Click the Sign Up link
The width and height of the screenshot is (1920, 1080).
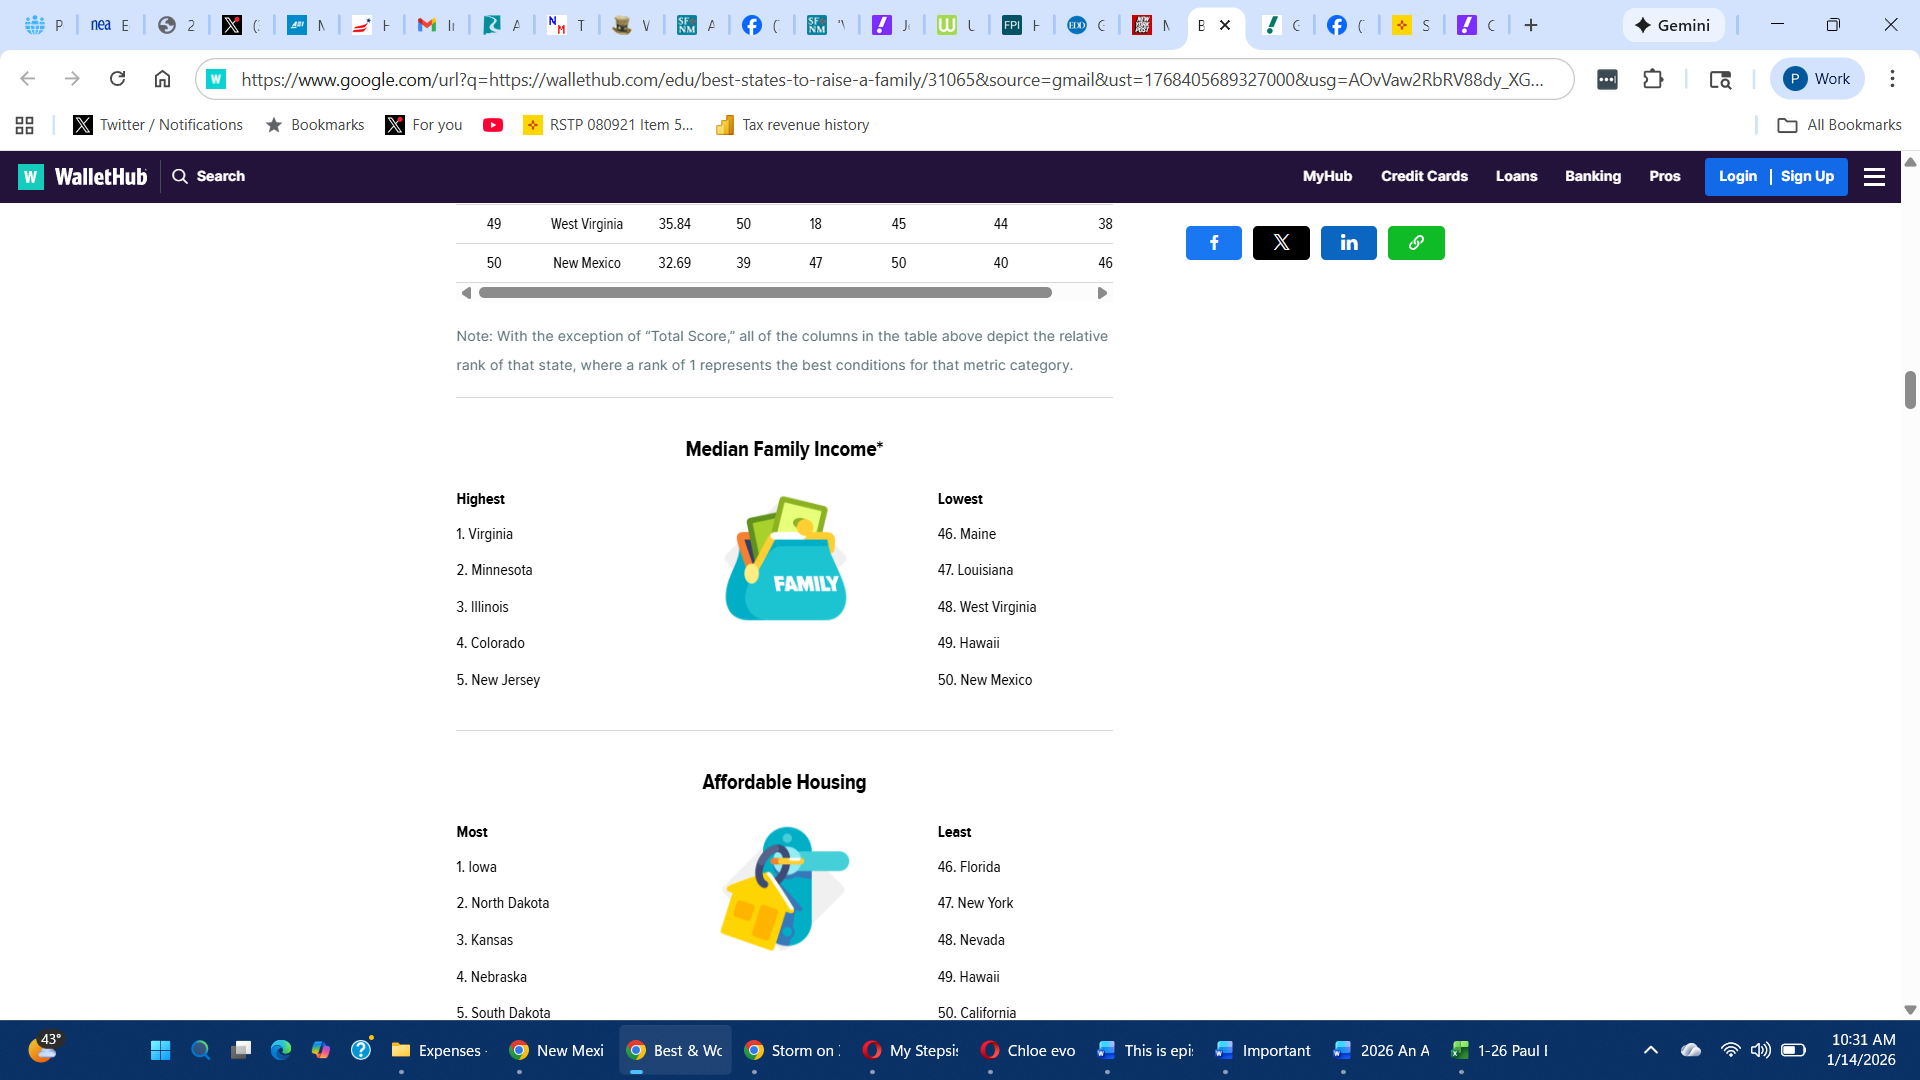1807,176
